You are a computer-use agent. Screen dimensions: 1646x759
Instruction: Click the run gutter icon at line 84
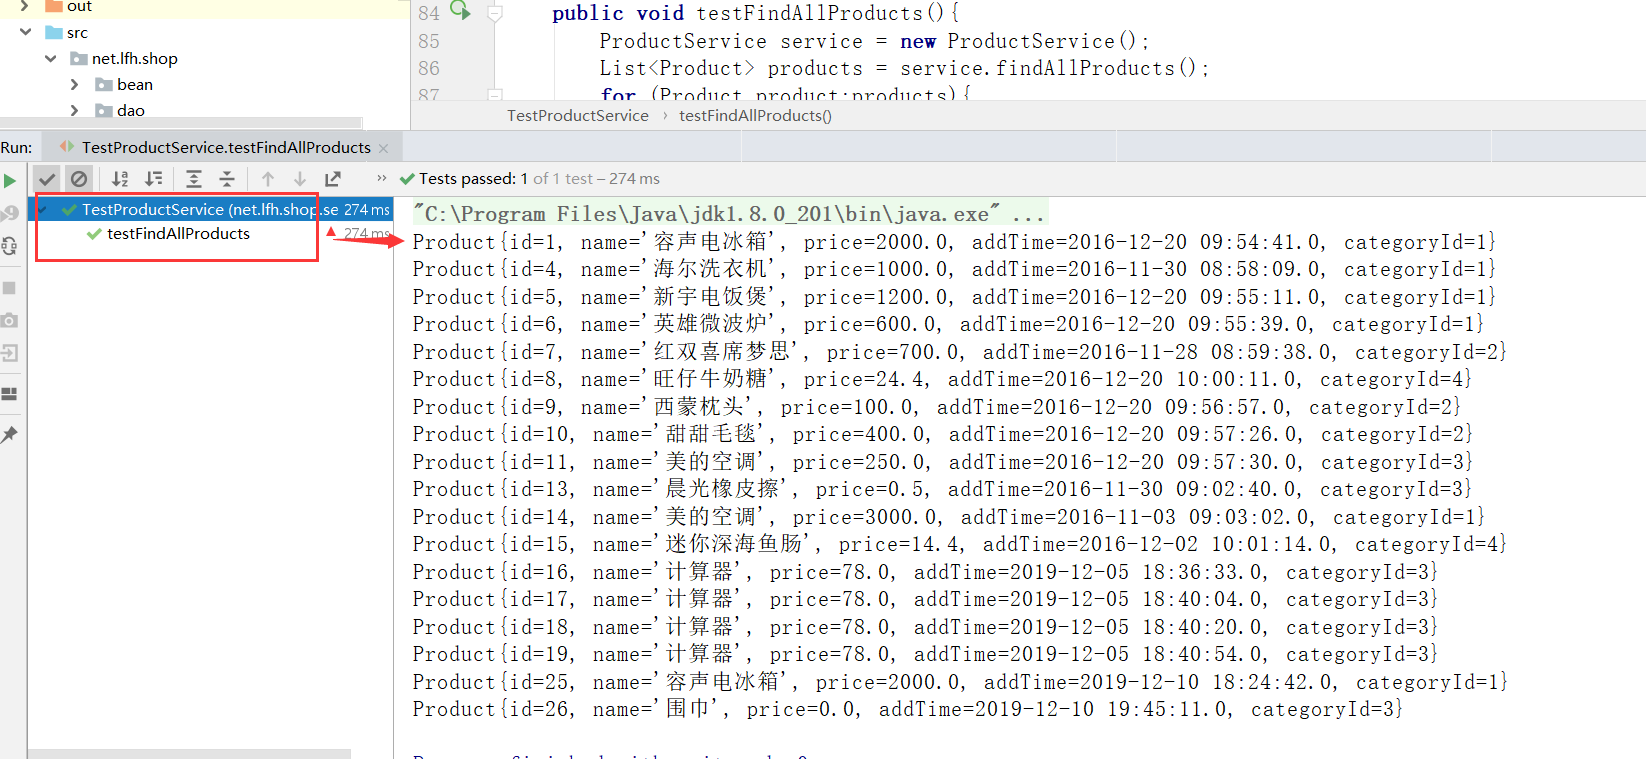coord(460,11)
